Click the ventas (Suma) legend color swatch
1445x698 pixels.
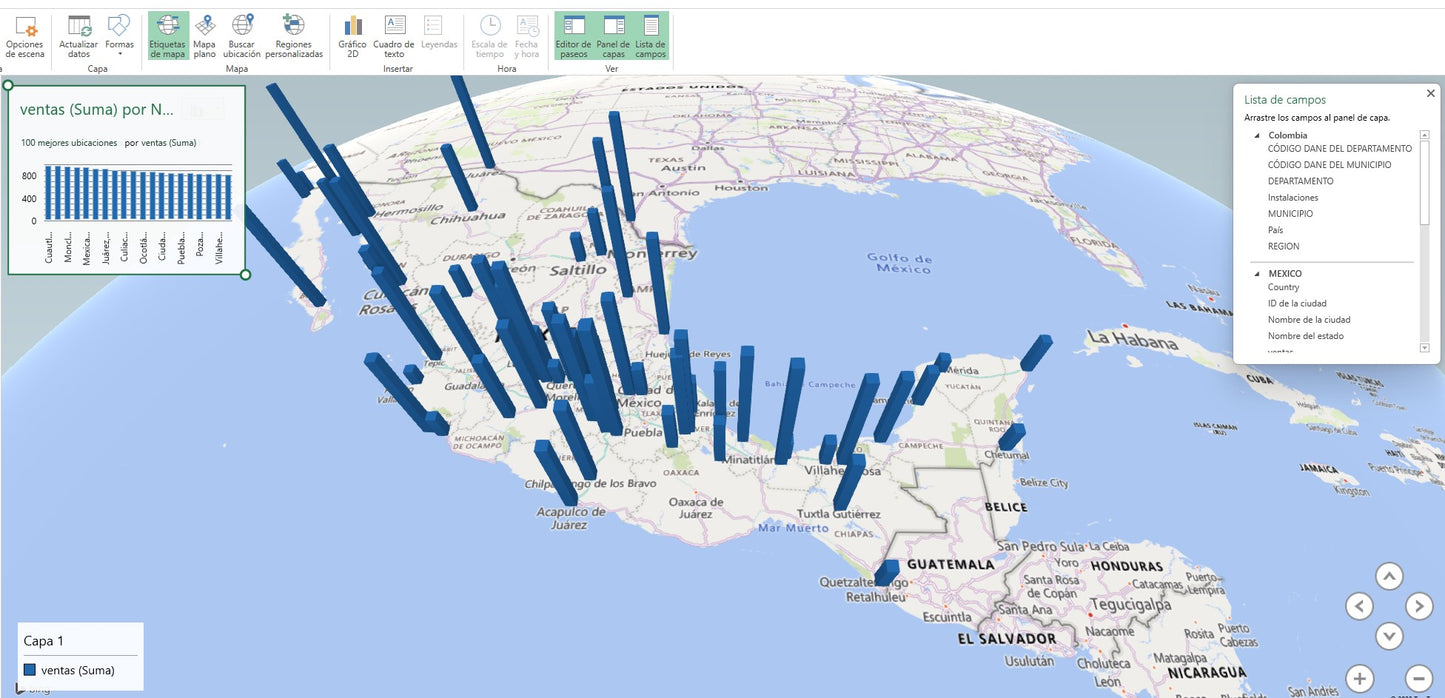(30, 670)
